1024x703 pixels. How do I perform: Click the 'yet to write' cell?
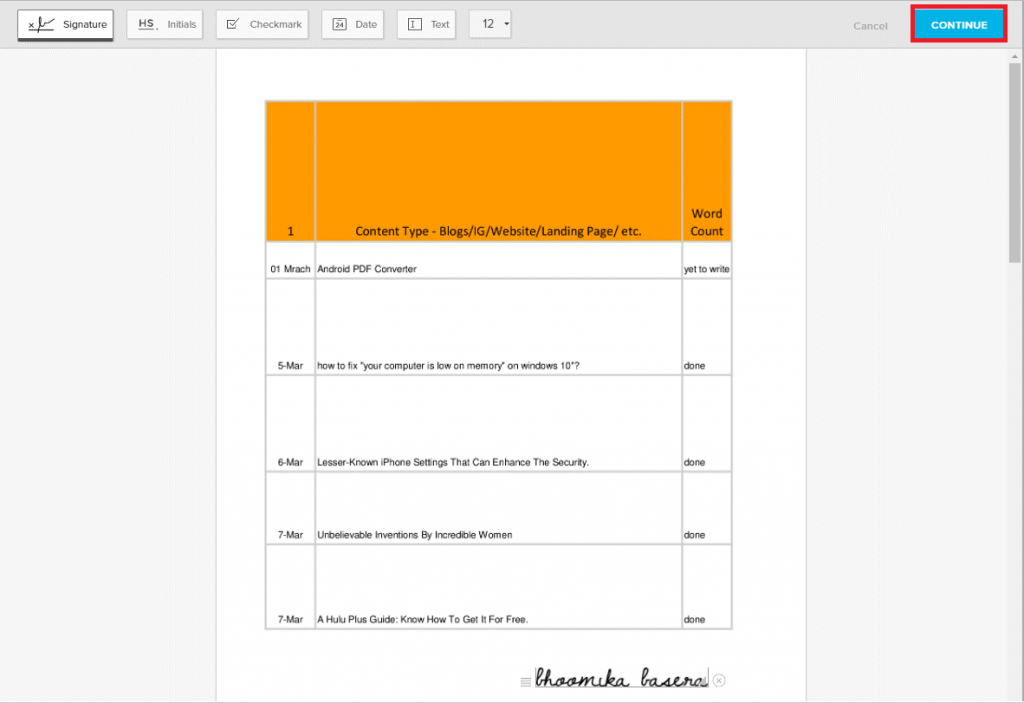click(707, 261)
